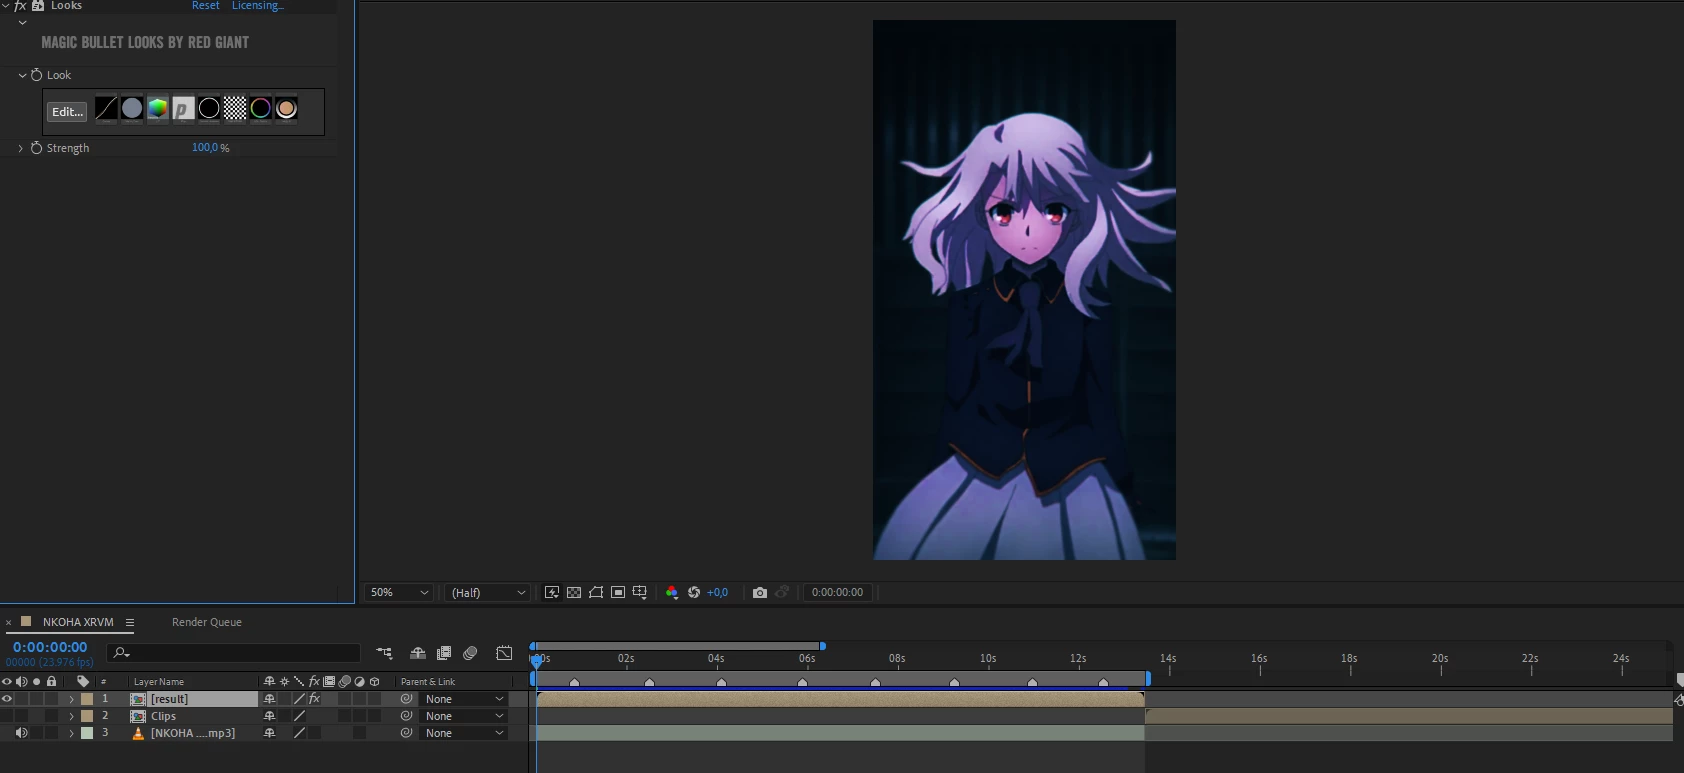
Task: Open the Composition Mini-Flowchart
Action: pos(384,653)
